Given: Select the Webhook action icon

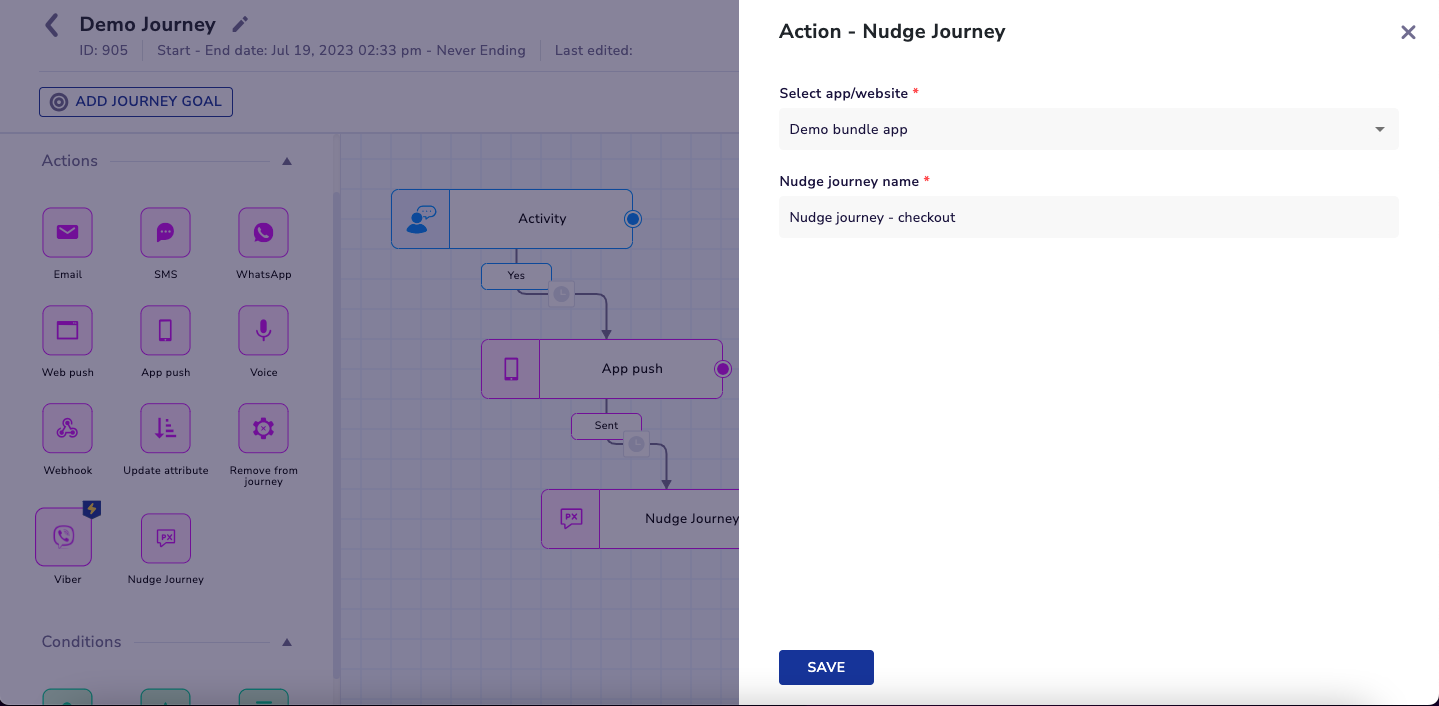Looking at the screenshot, I should click(67, 428).
